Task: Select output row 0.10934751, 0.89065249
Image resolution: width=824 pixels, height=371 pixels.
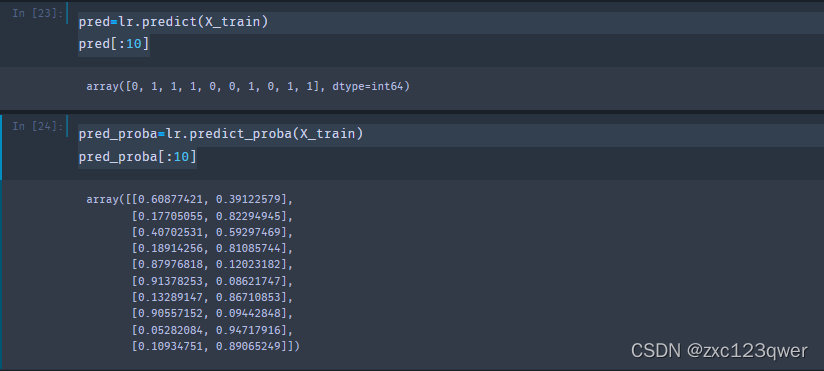Action: pyautogui.click(x=215, y=346)
